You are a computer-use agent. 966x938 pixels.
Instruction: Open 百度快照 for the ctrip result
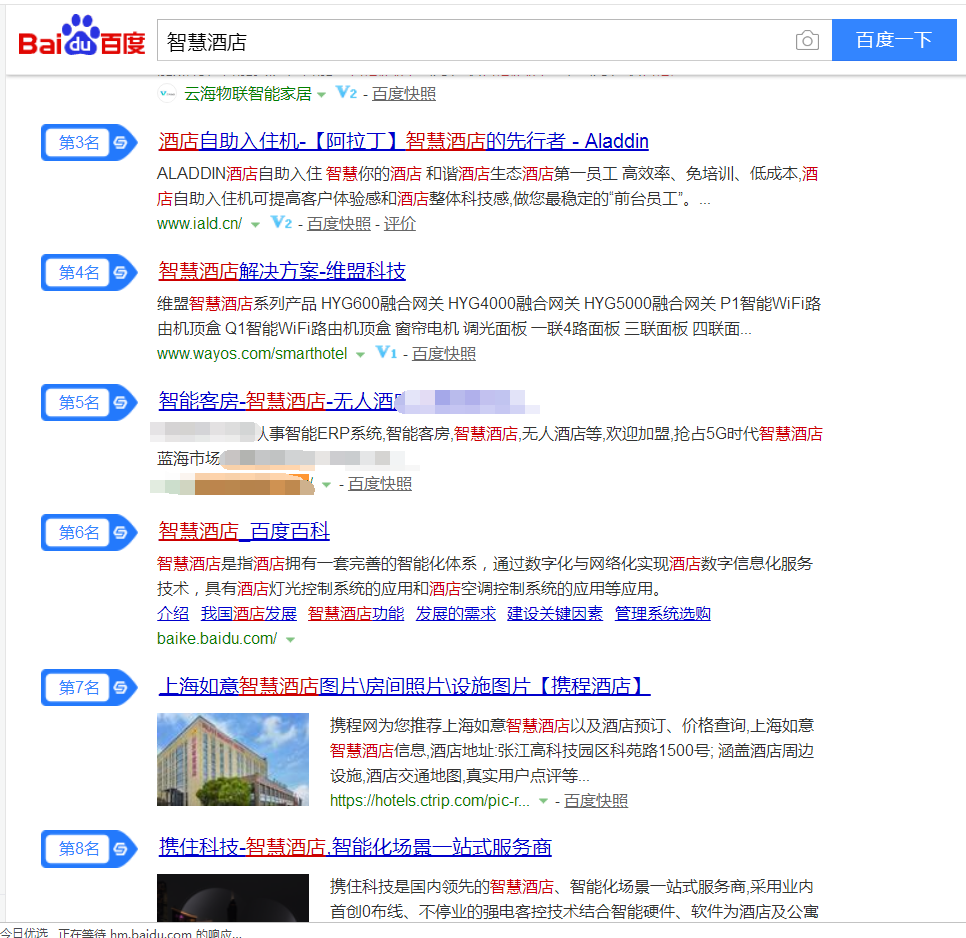[x=596, y=801]
